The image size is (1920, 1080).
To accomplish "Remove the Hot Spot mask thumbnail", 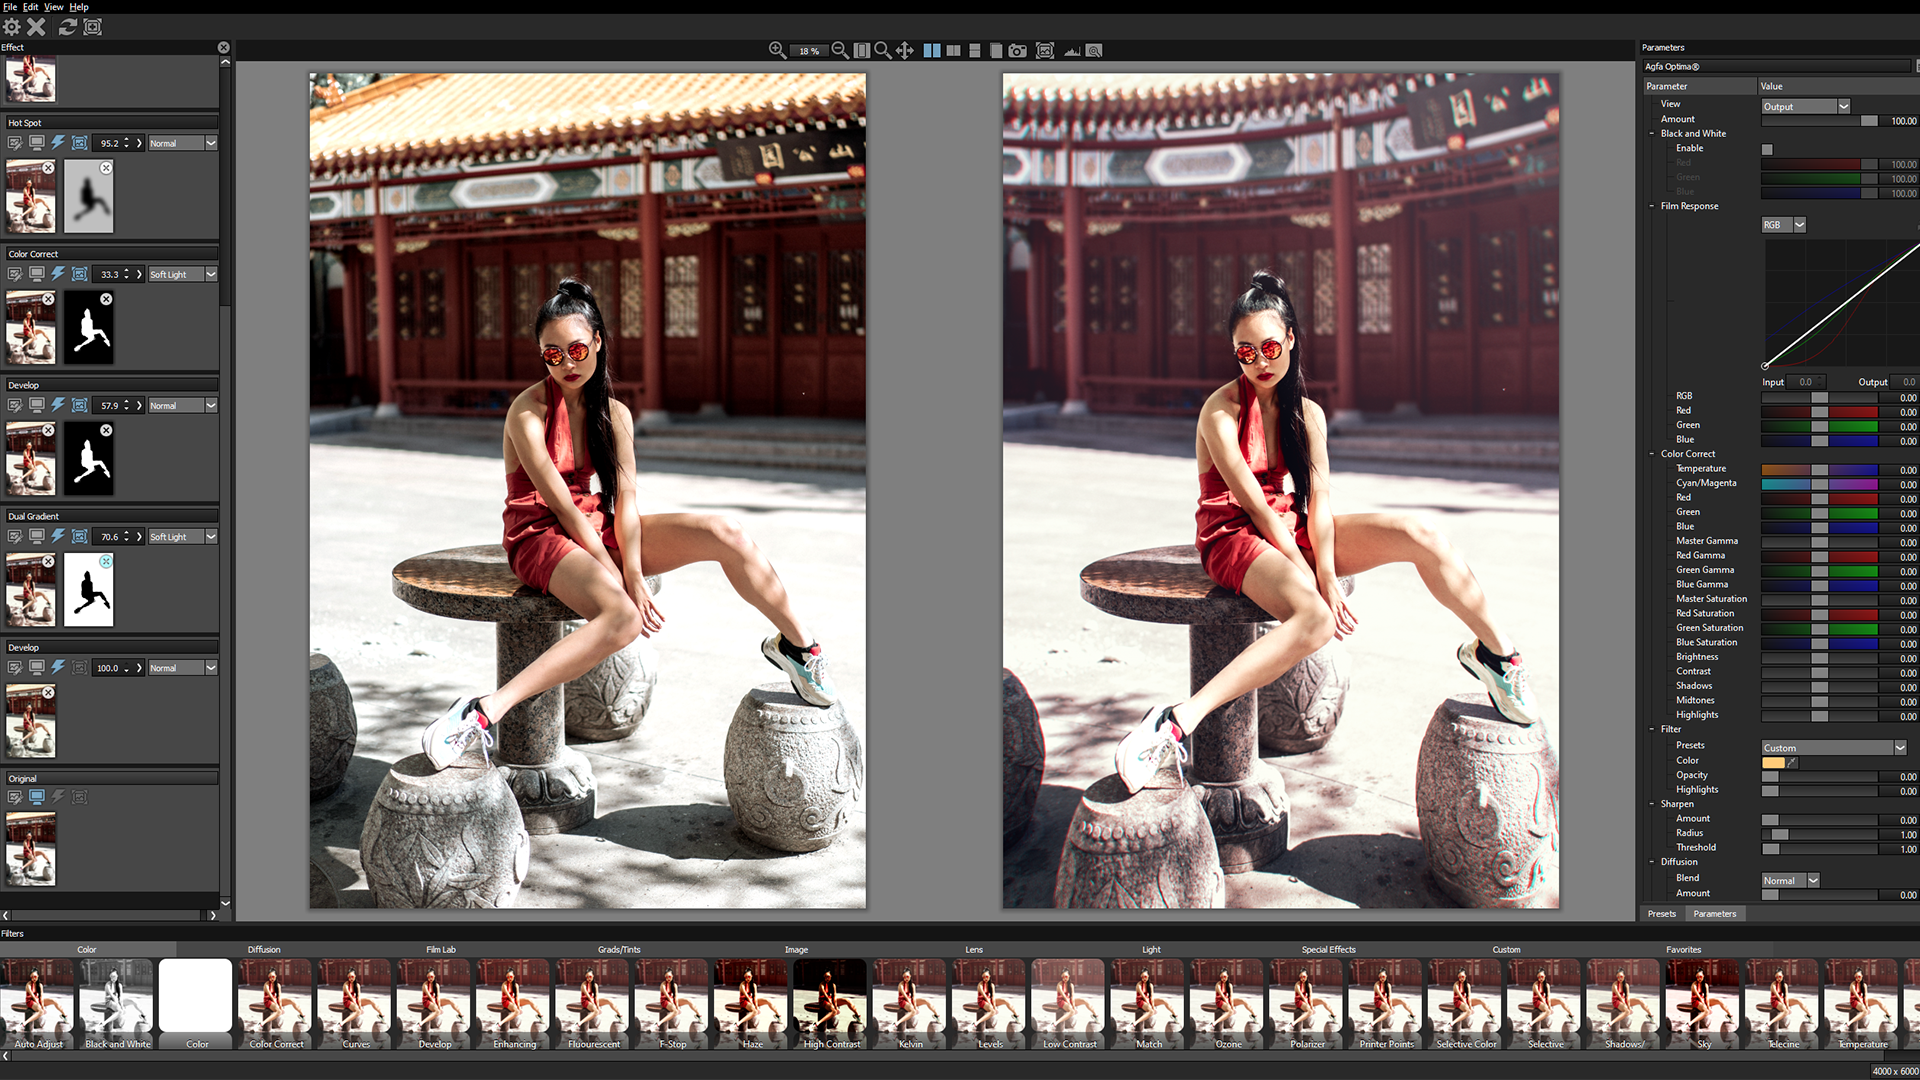I will click(106, 168).
